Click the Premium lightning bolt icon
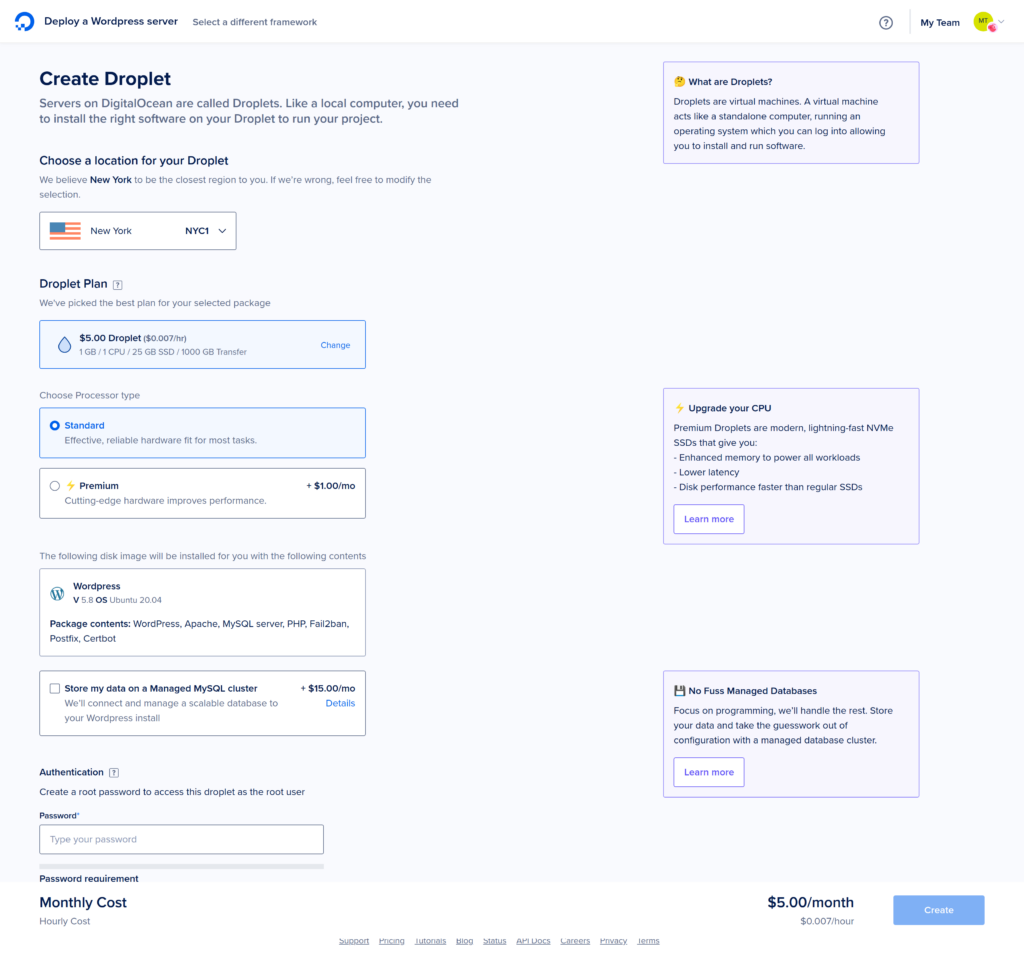The image size is (1024, 957). click(71, 486)
